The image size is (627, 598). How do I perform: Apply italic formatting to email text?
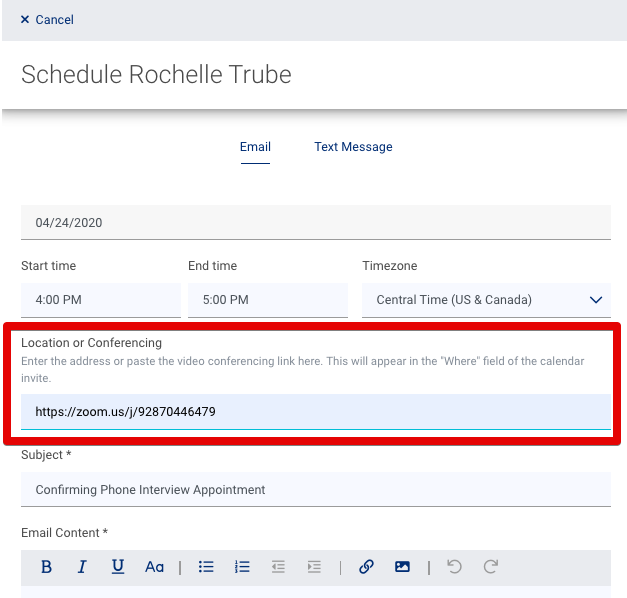click(x=82, y=567)
